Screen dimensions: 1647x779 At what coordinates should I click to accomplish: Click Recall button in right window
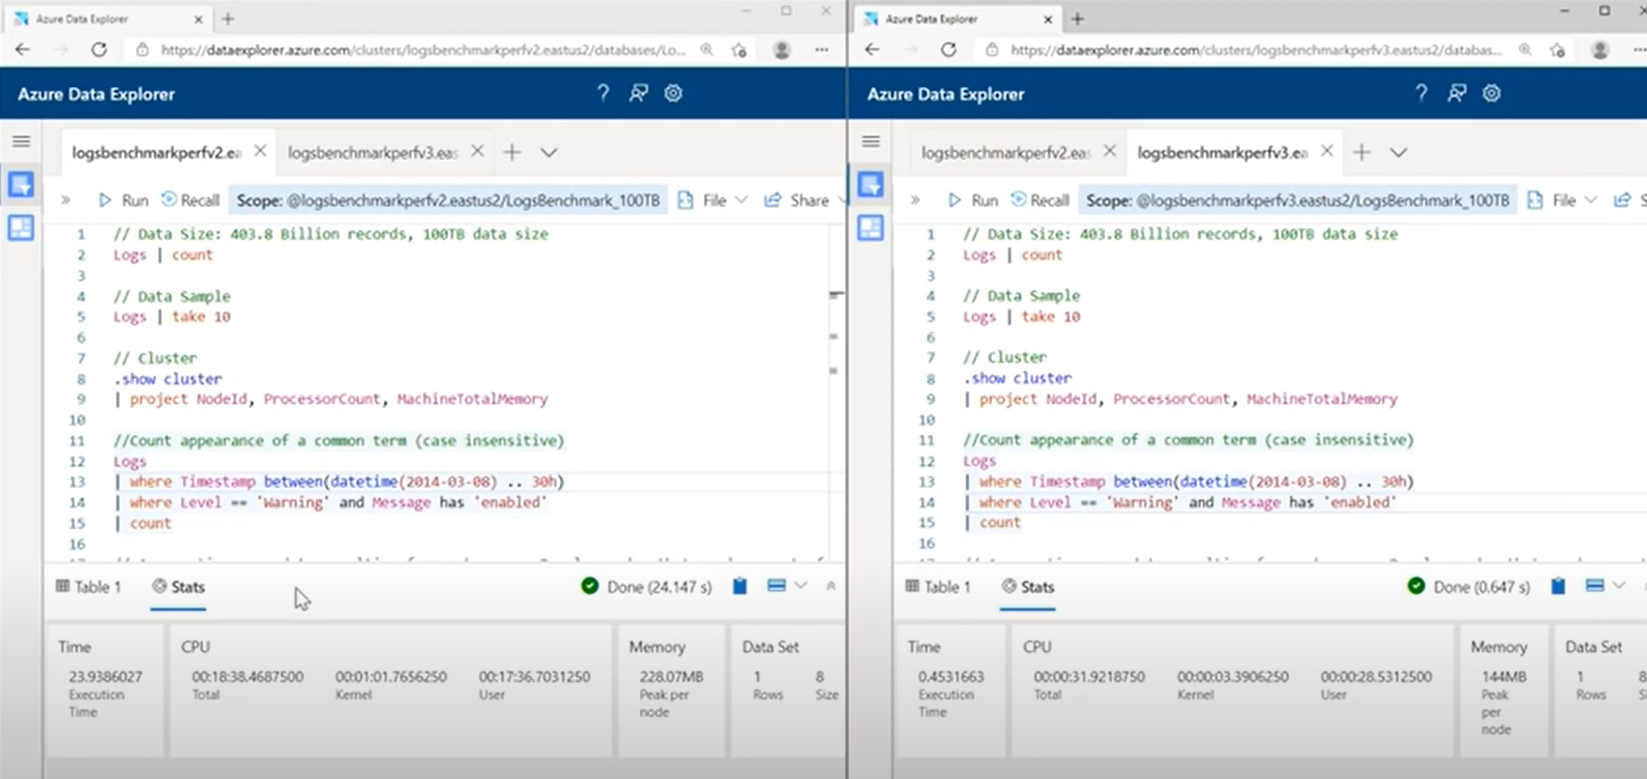(1039, 200)
